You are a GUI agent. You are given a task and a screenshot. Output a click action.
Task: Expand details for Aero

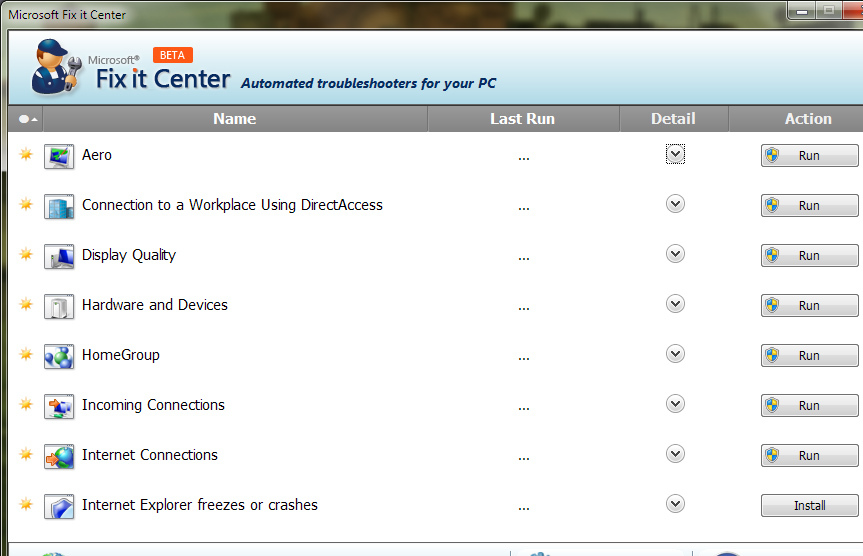point(675,154)
